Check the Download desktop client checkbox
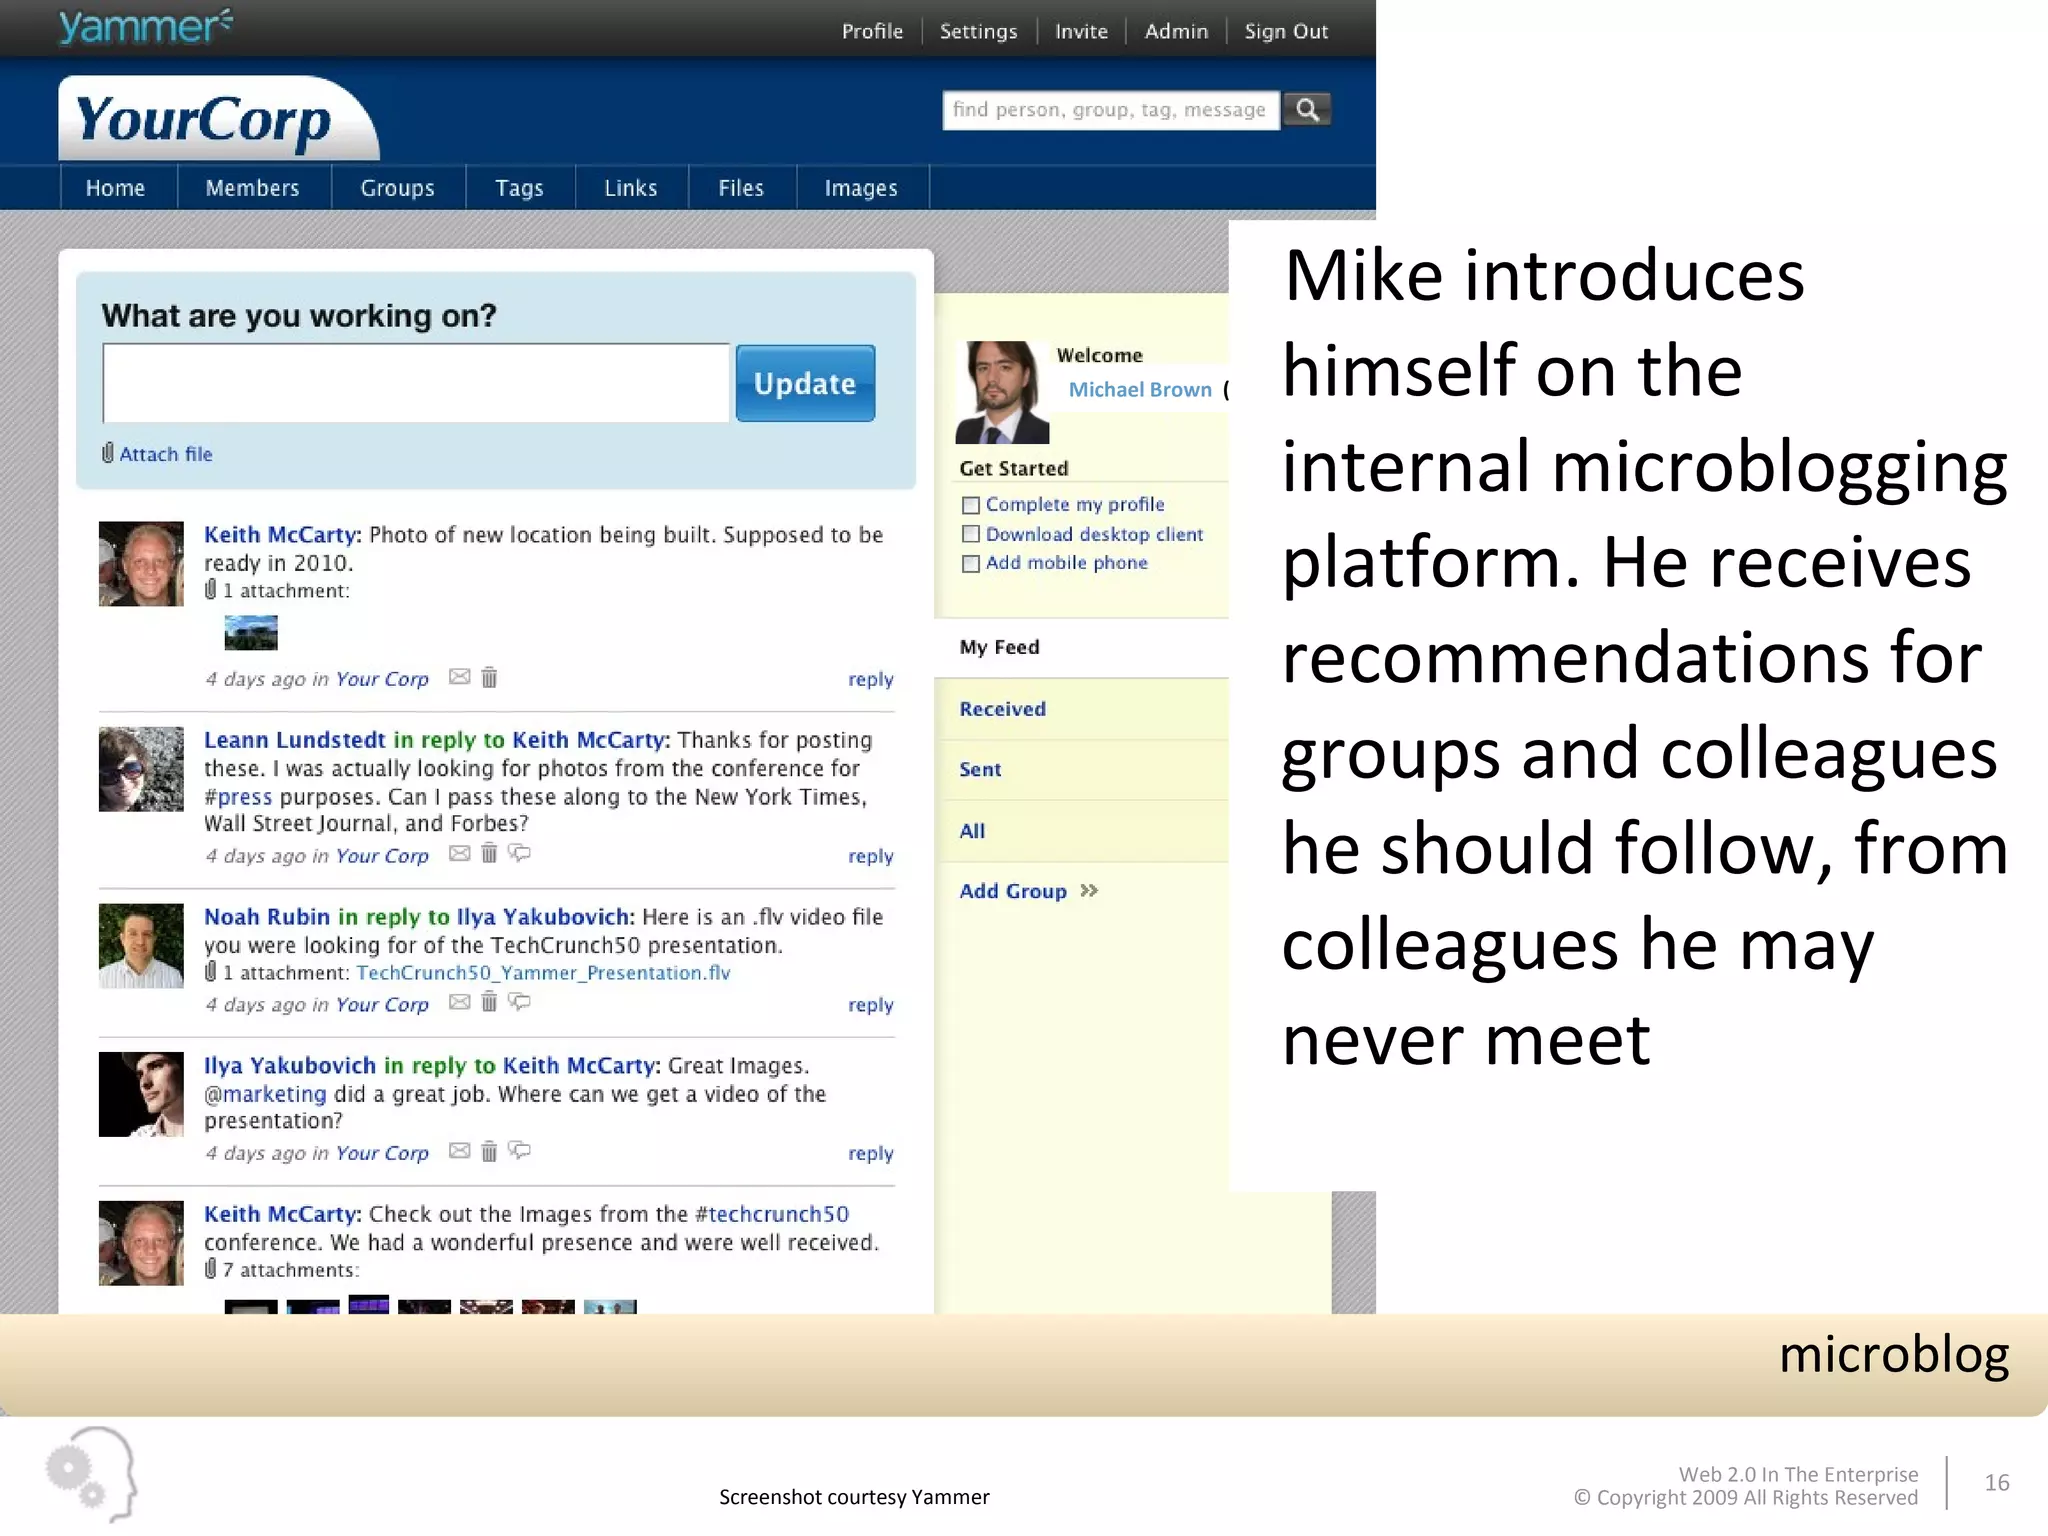The image size is (2048, 1536). 970,534
